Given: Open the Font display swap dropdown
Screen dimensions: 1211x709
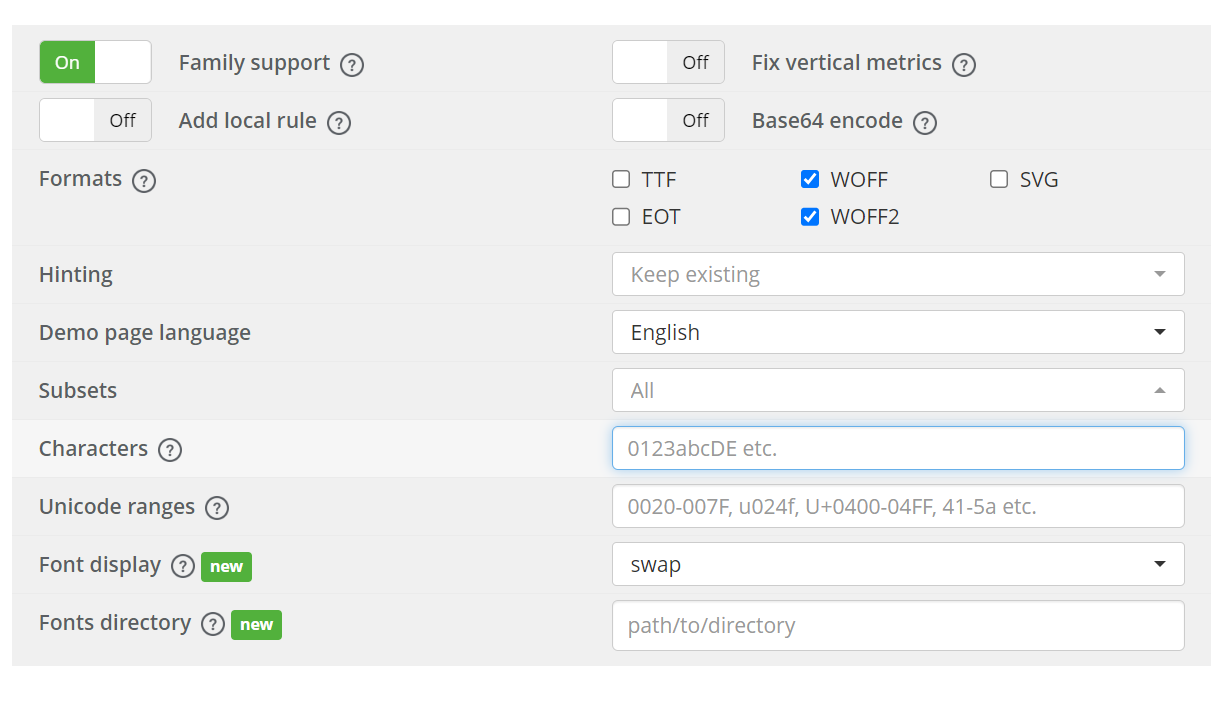Looking at the screenshot, I should pyautogui.click(x=897, y=564).
